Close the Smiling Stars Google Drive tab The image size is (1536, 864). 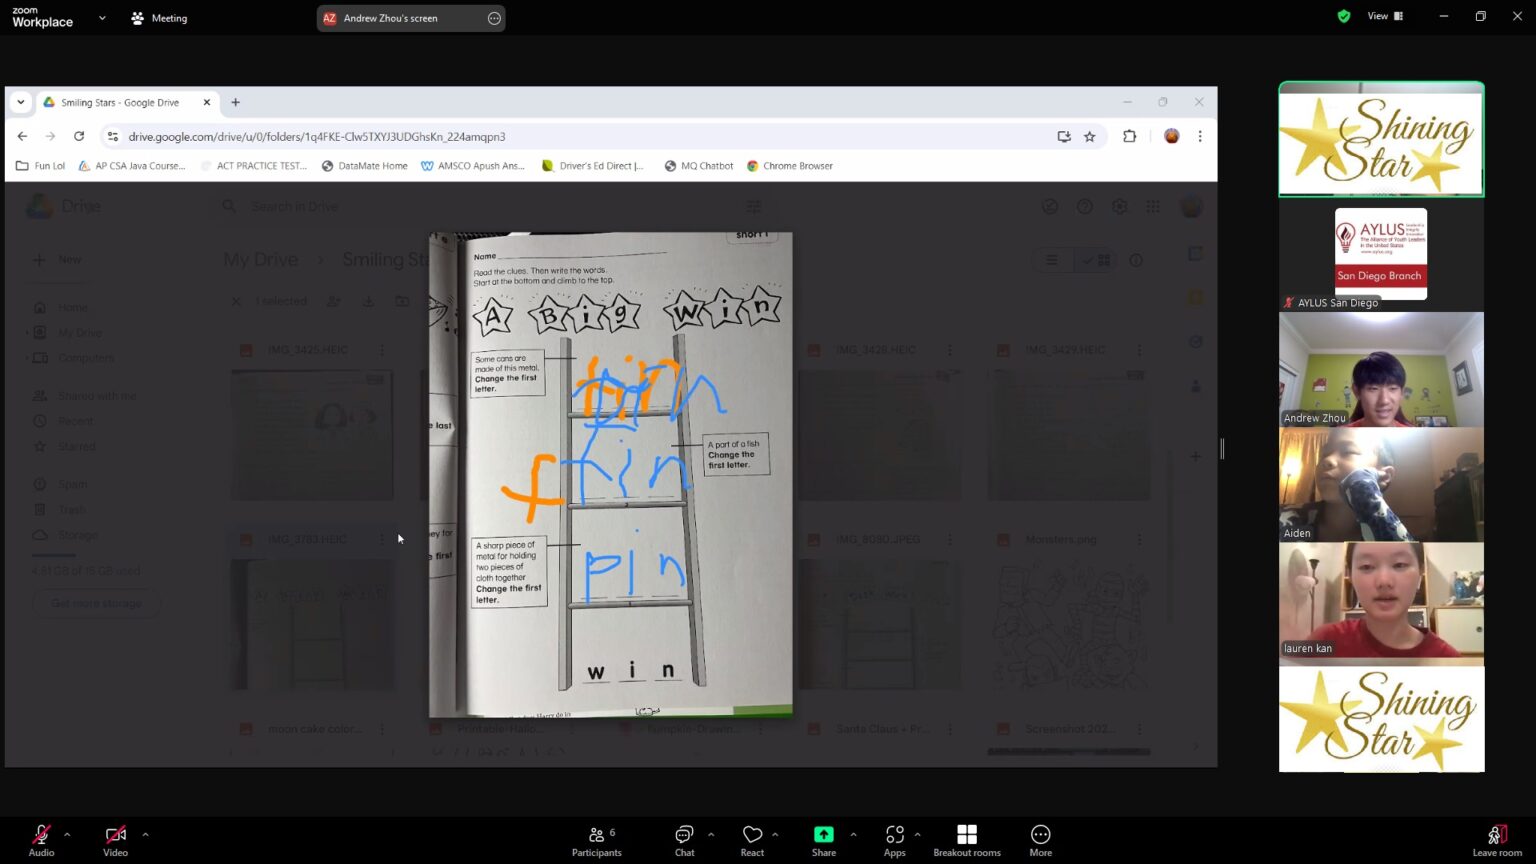pyautogui.click(x=207, y=102)
